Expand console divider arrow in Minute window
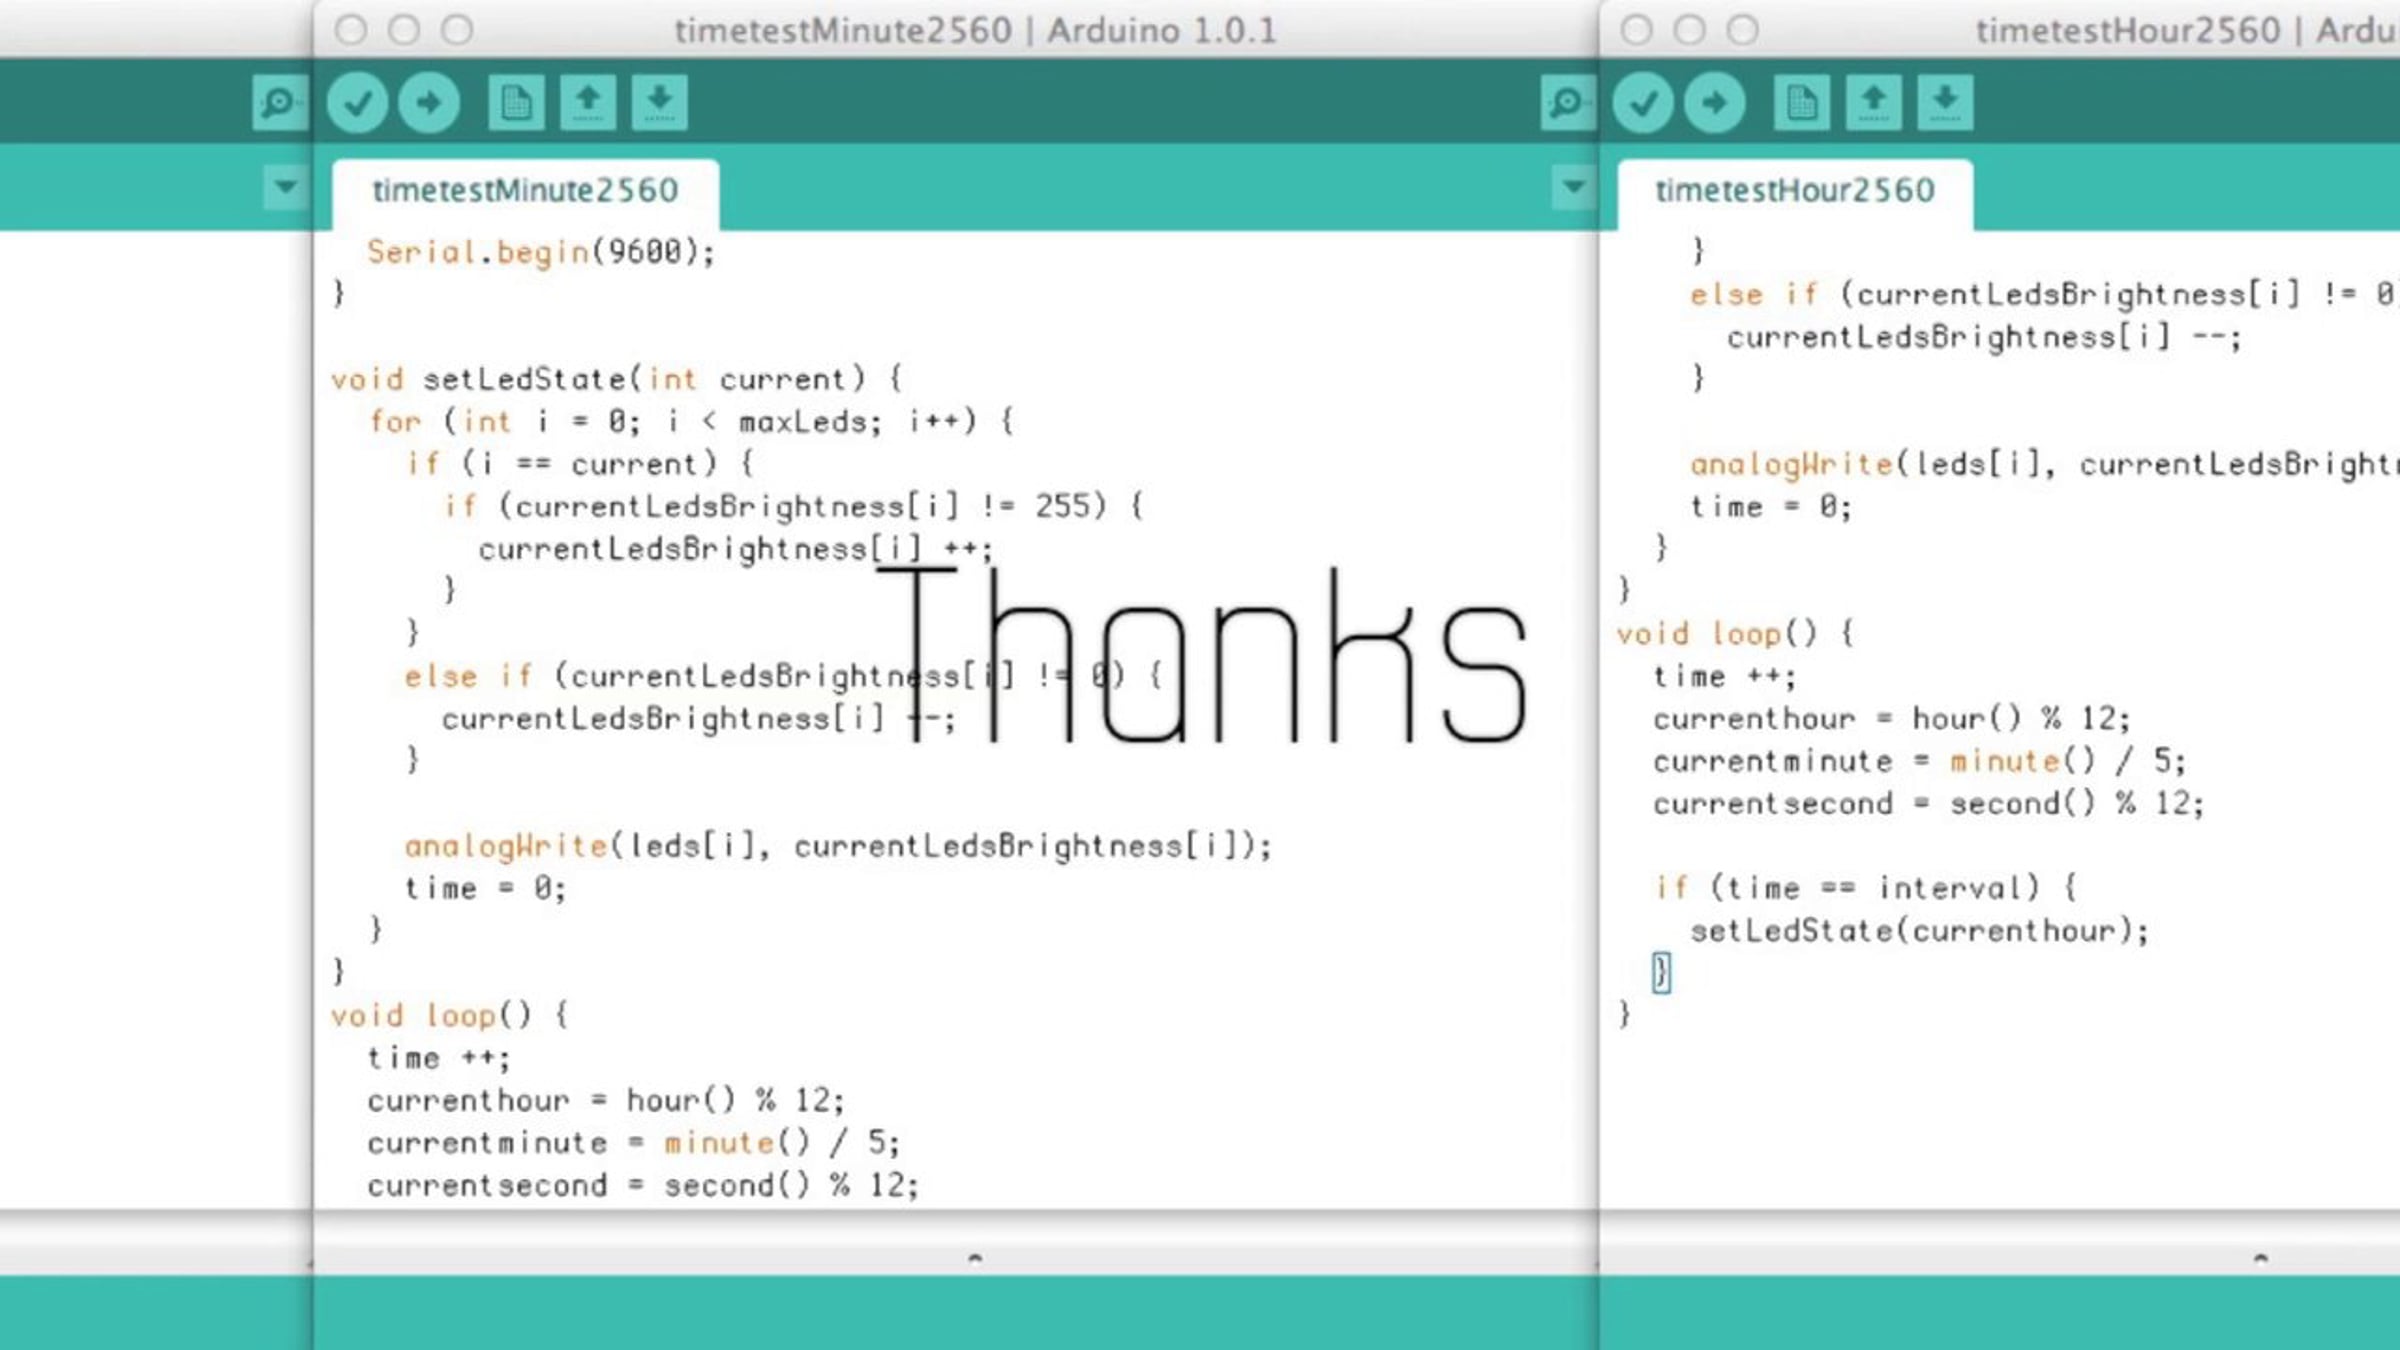Screen dimensions: 2400x1350 coord(975,1258)
